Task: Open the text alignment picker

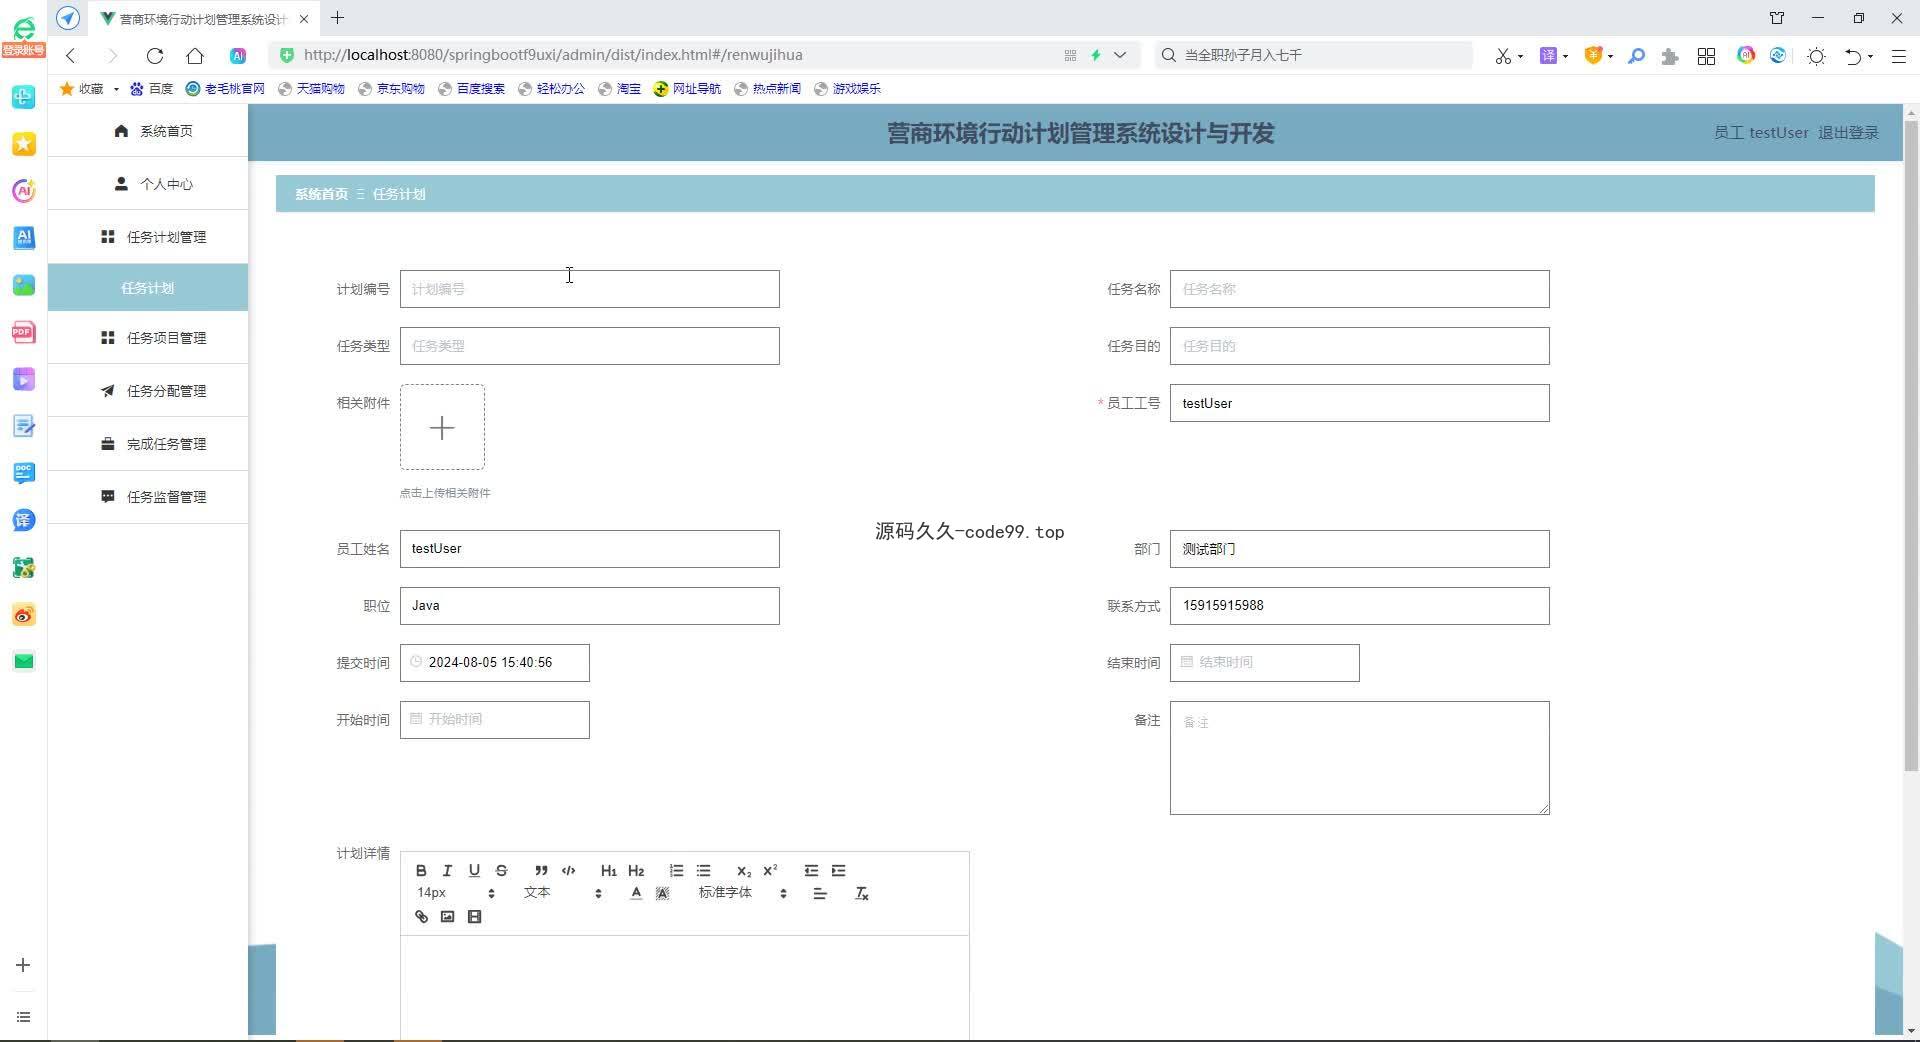Action: 820,894
